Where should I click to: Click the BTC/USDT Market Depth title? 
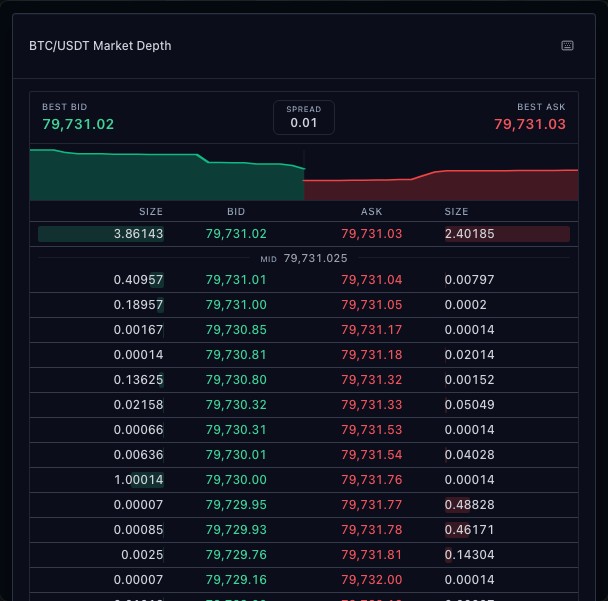[x=100, y=46]
